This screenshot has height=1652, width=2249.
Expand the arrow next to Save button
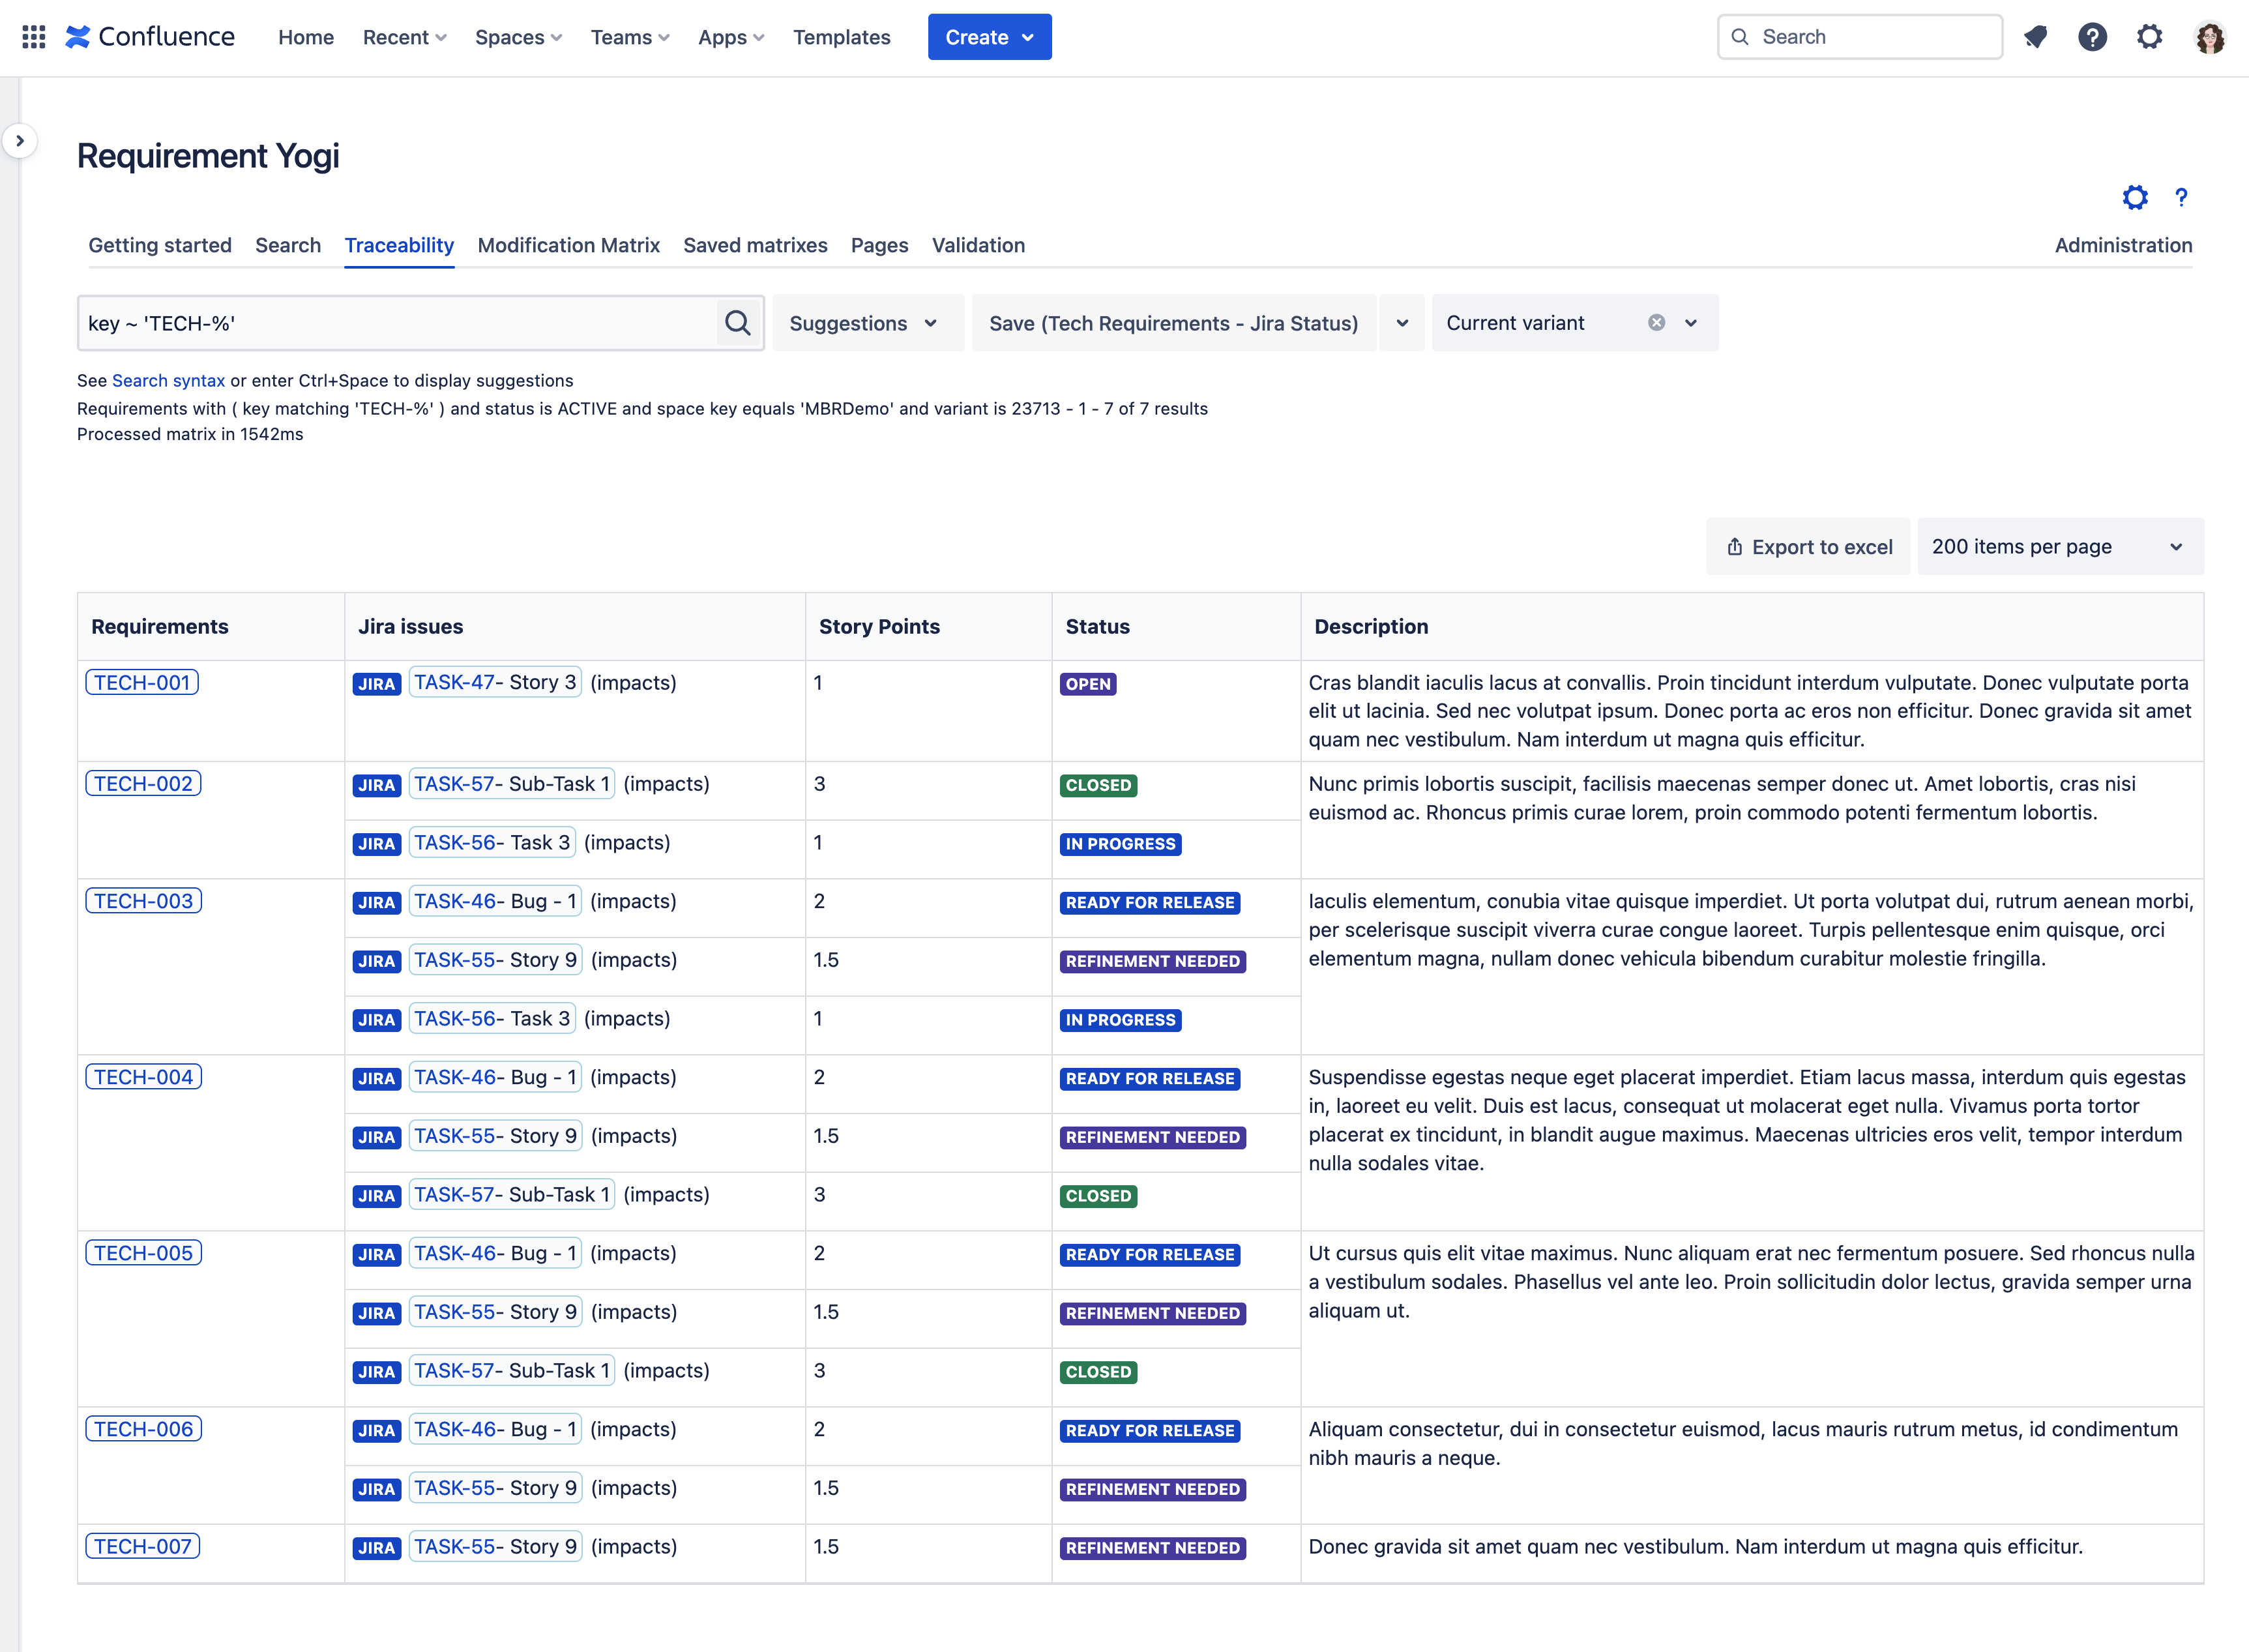[1401, 323]
